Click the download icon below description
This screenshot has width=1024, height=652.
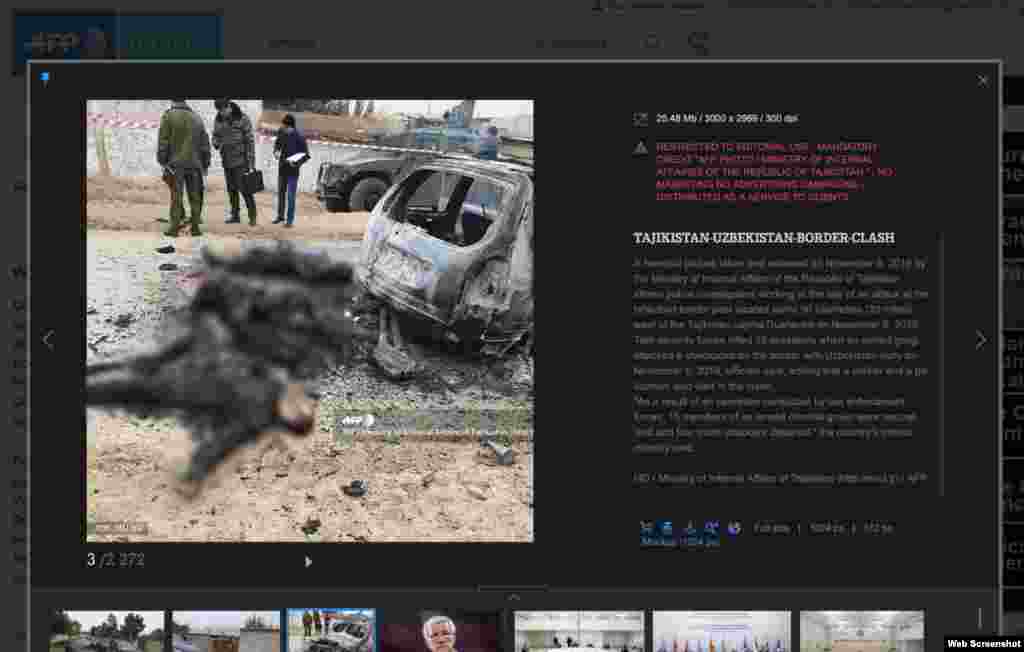[689, 528]
